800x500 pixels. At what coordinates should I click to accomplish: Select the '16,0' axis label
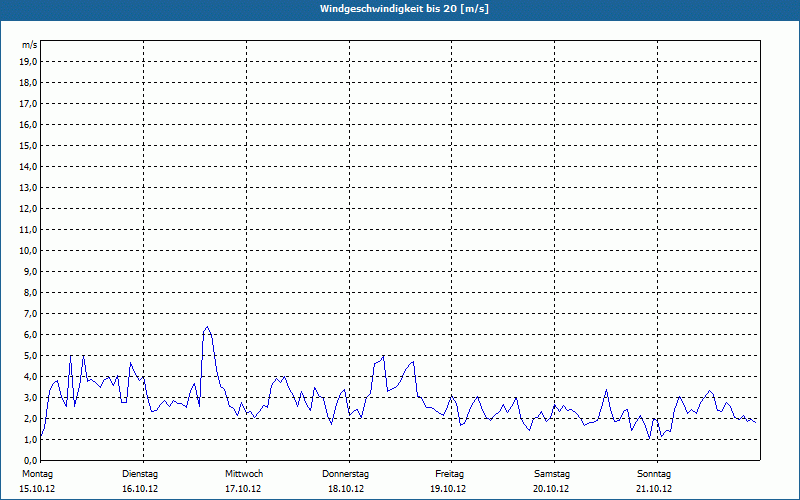[28, 124]
